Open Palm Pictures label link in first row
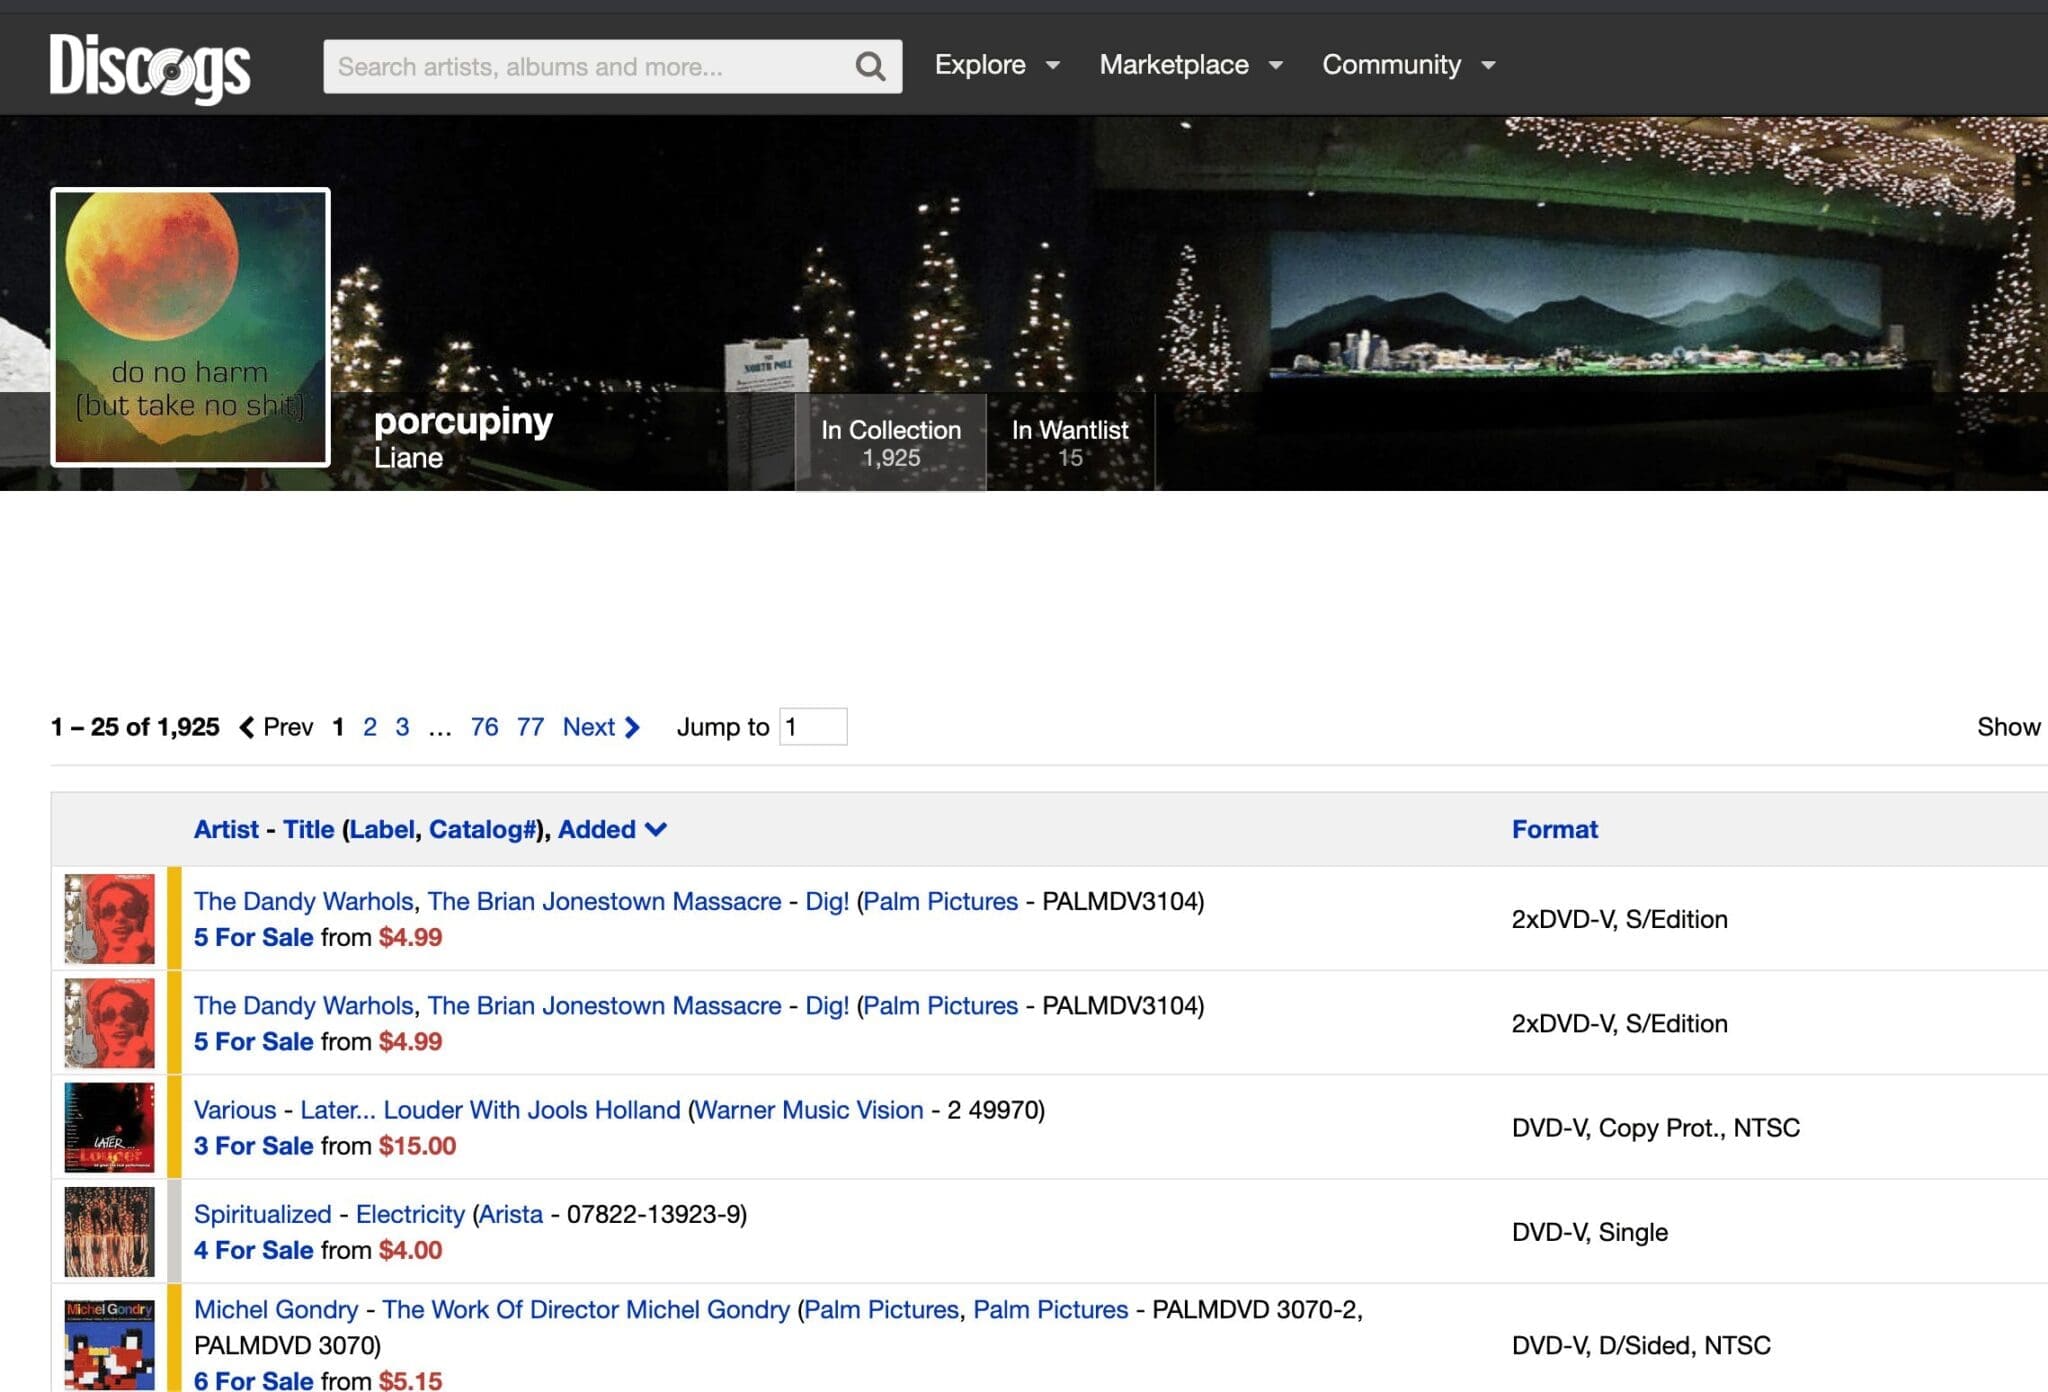Image resolution: width=2048 pixels, height=1392 pixels. point(940,901)
